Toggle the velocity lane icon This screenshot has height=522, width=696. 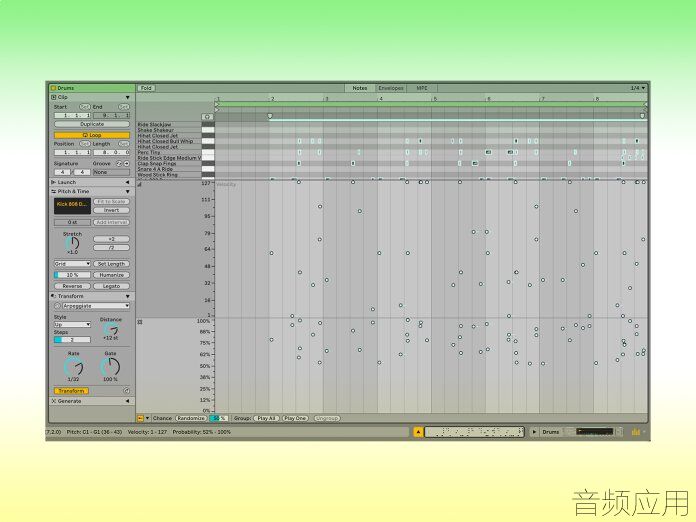(139, 184)
